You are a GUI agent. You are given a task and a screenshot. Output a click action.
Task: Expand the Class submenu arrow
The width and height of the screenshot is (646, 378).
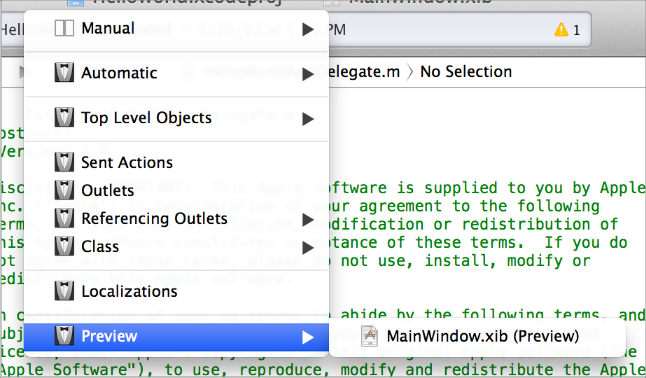click(307, 248)
